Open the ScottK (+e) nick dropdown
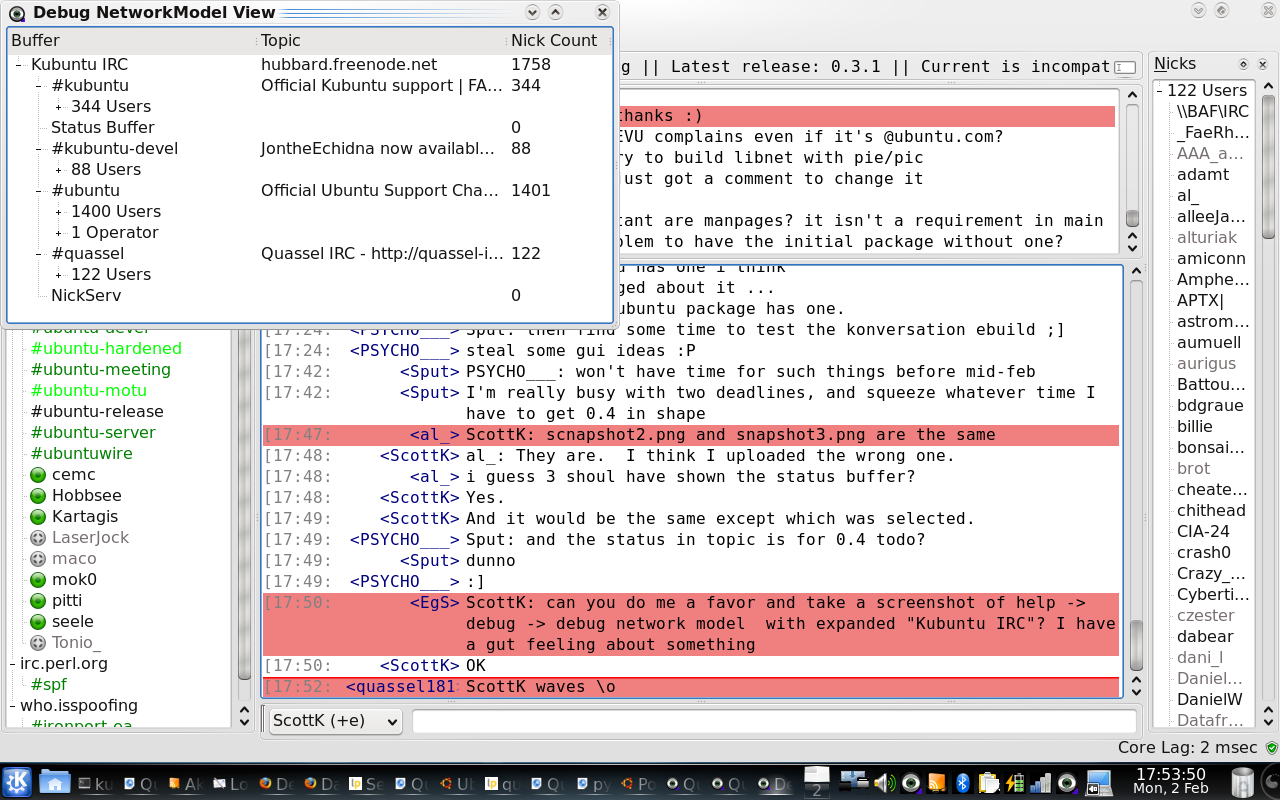This screenshot has width=1280, height=800. click(x=335, y=720)
